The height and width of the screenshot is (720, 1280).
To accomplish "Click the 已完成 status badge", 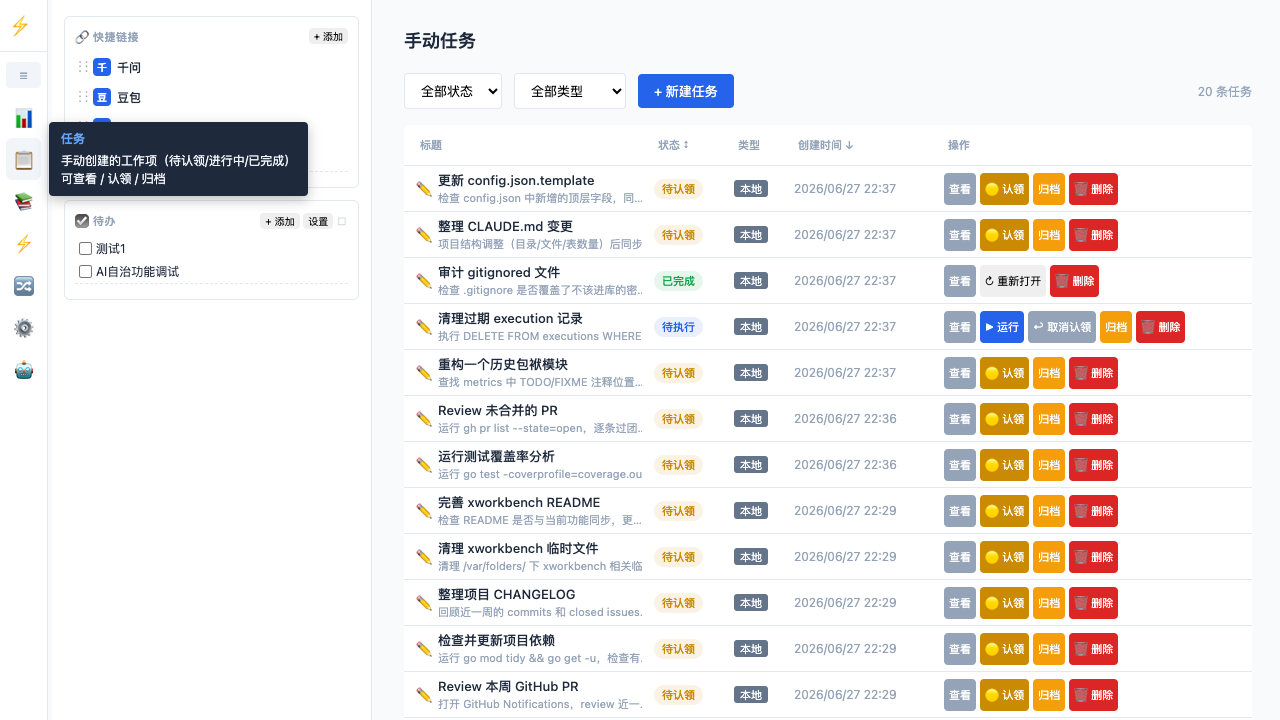I will point(678,281).
